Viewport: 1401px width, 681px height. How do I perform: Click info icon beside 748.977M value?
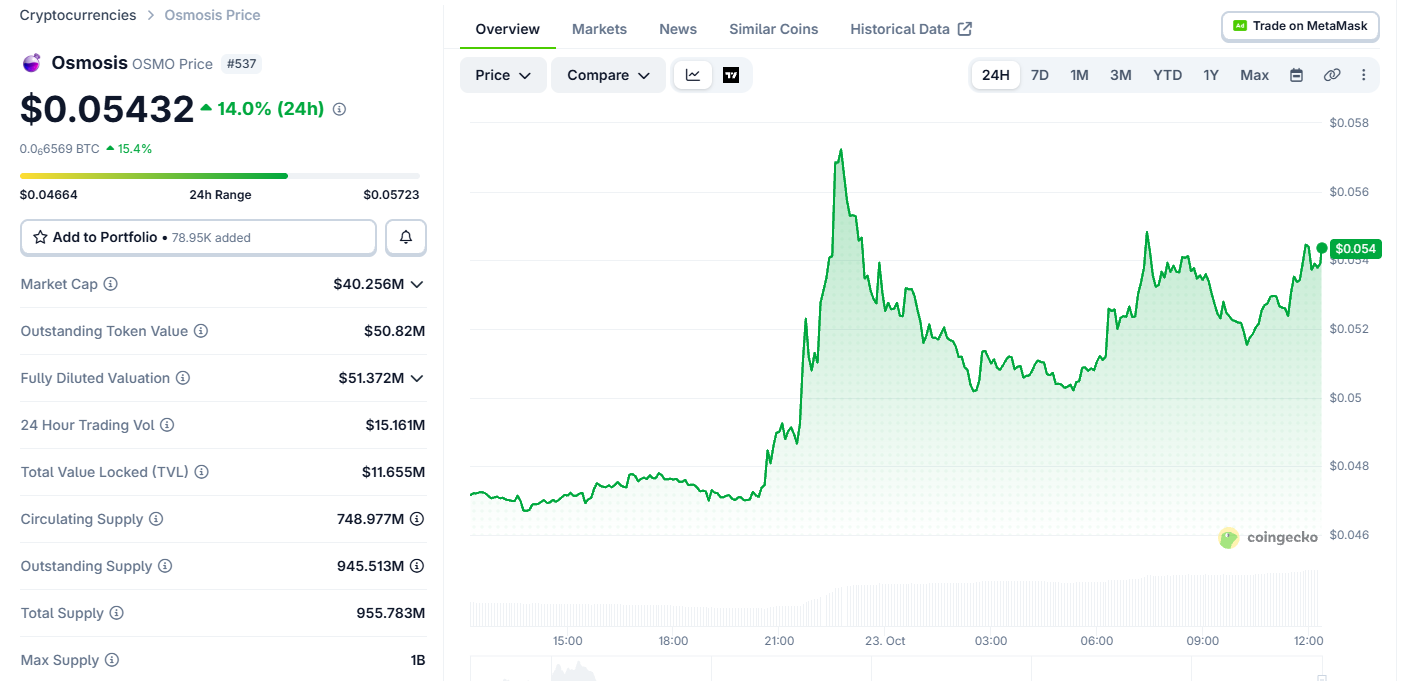coord(417,519)
